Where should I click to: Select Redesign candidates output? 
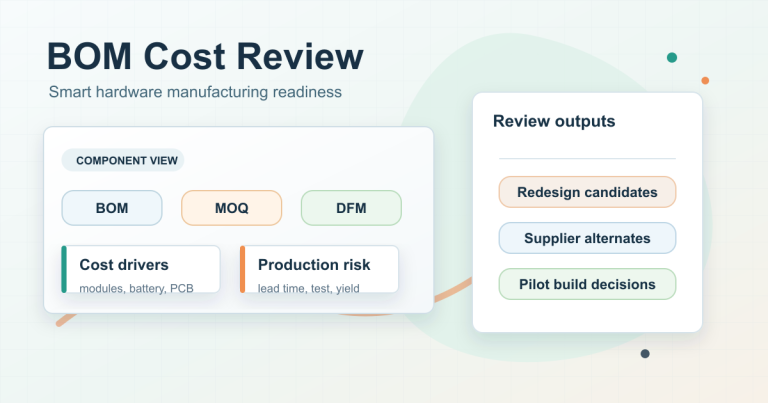pos(587,192)
